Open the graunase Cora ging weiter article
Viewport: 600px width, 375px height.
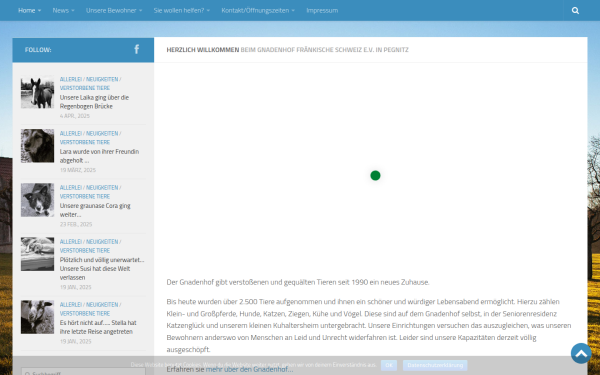pyautogui.click(x=95, y=210)
